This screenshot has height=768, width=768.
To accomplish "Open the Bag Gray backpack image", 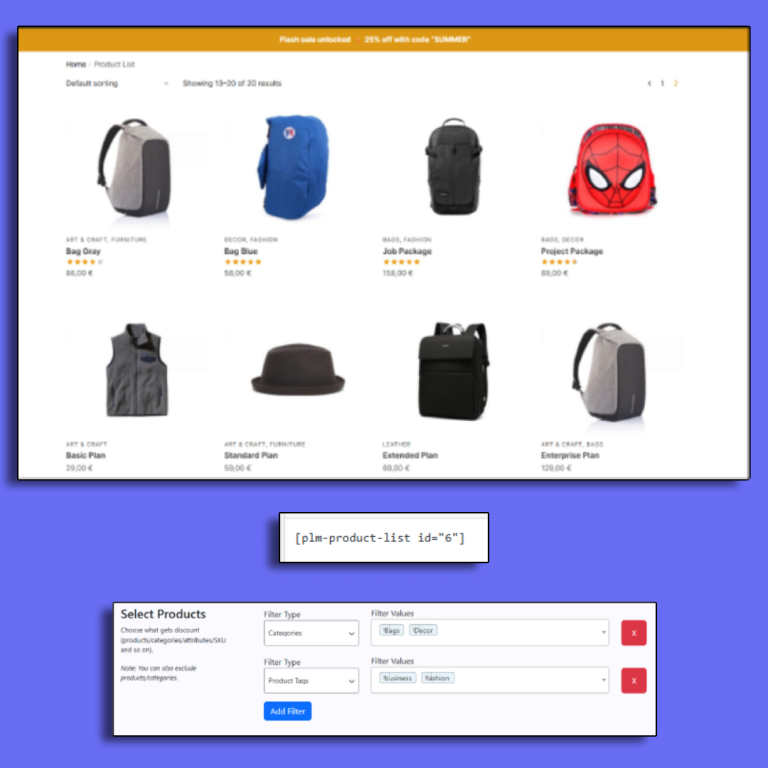I will point(135,168).
